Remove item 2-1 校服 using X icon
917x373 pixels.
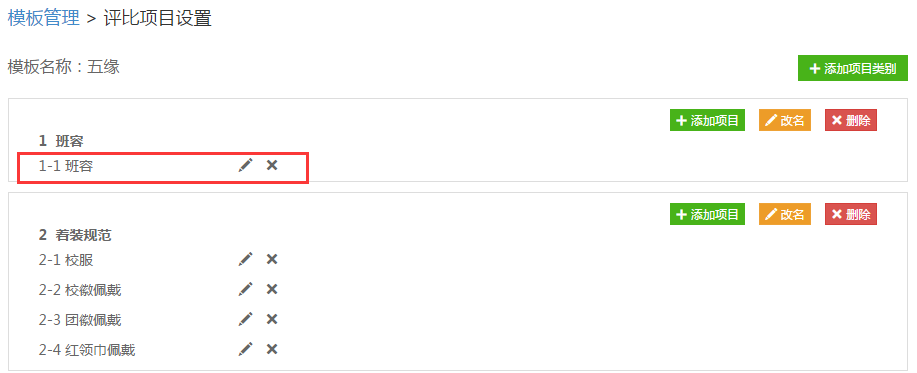(x=272, y=259)
